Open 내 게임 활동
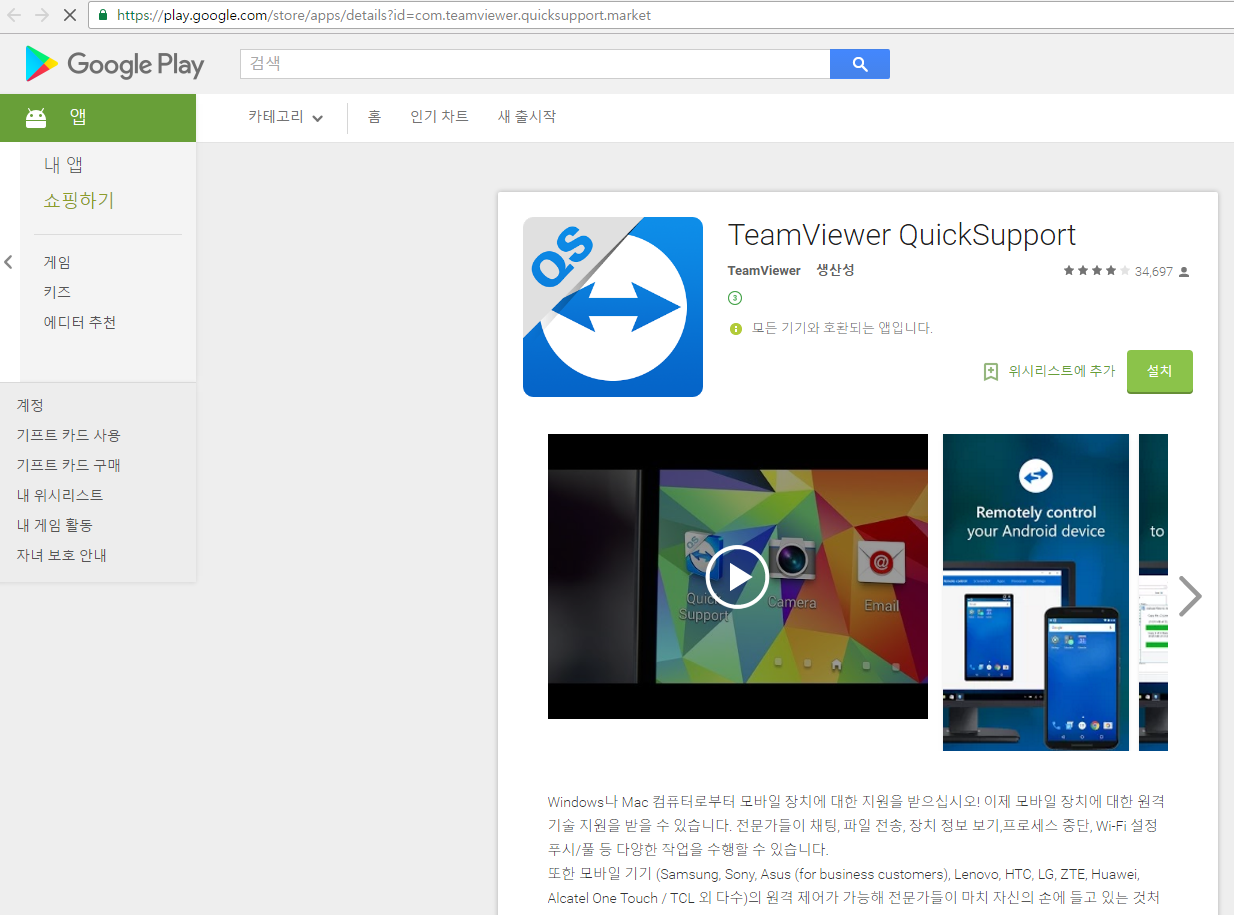The image size is (1234, 915). 55,525
